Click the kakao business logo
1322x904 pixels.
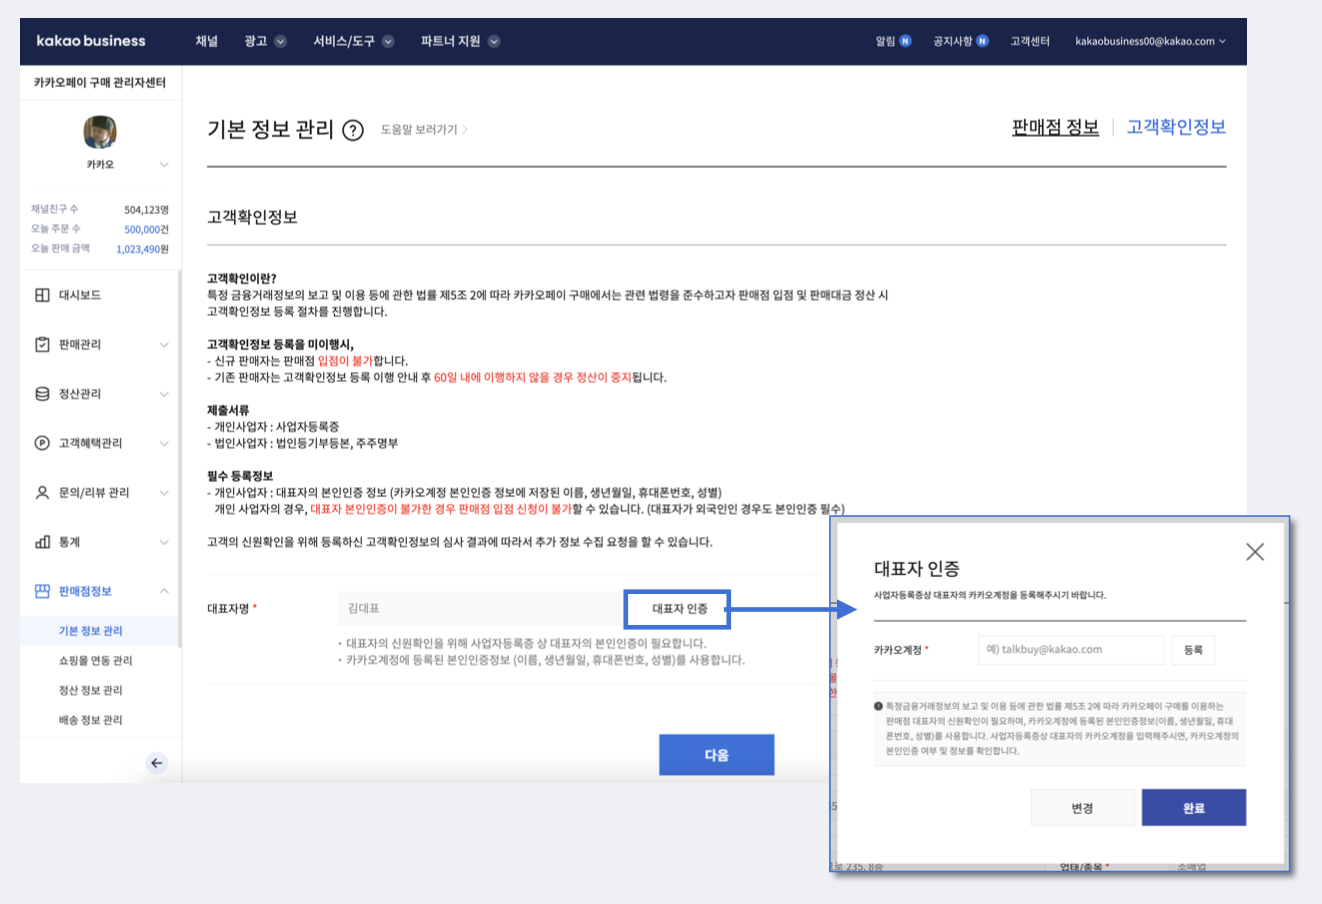[91, 41]
